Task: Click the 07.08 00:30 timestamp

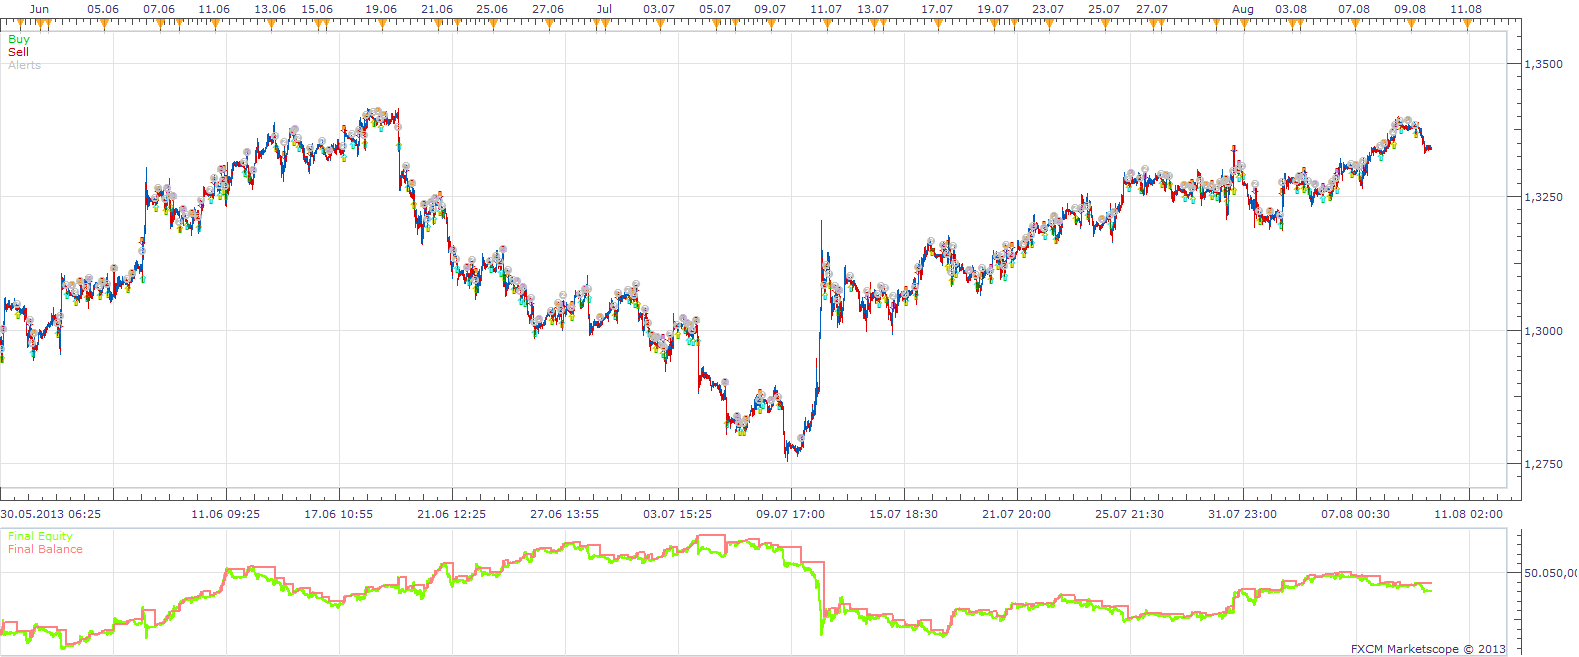Action: (1356, 514)
